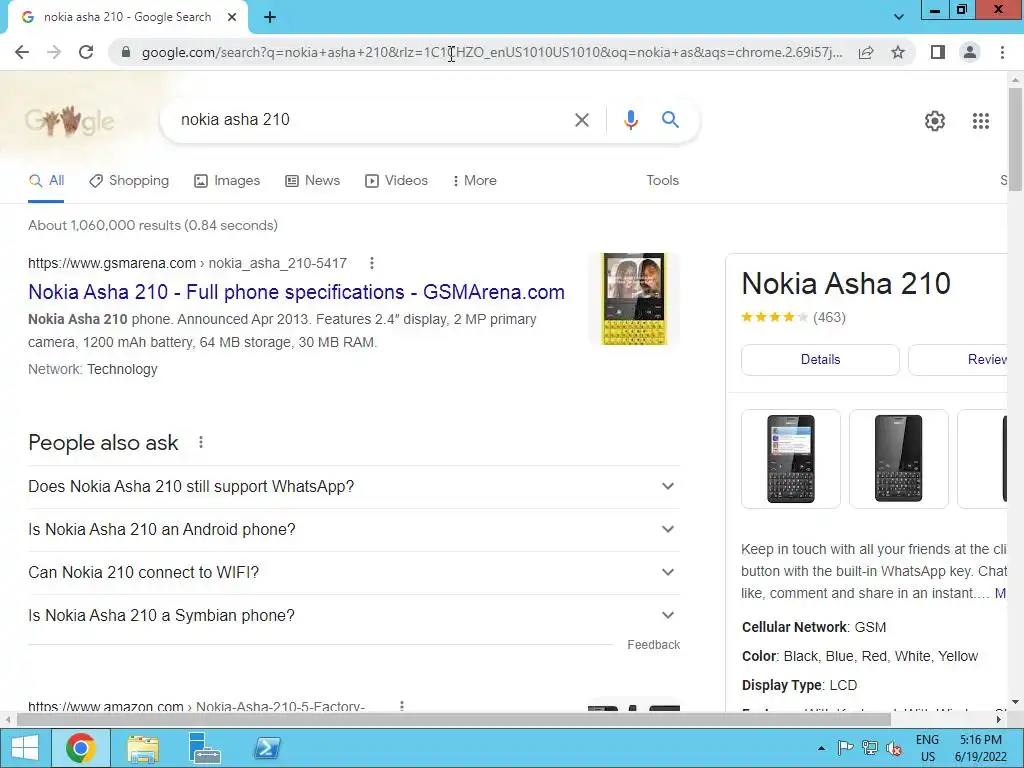Image resolution: width=1024 pixels, height=768 pixels.
Task: Open options menu beside the amazon.com result
Action: coord(402,706)
